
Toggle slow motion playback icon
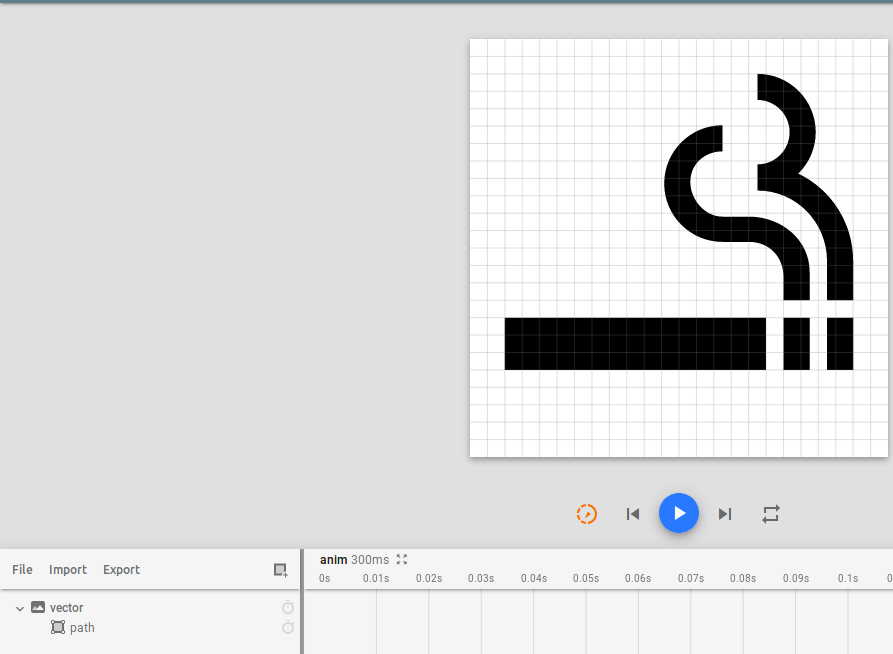[x=587, y=514]
